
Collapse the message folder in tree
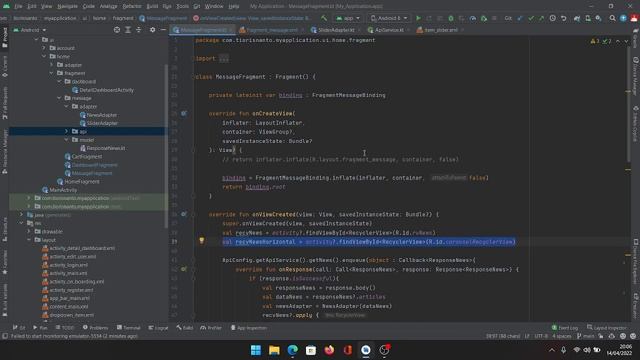[59, 98]
